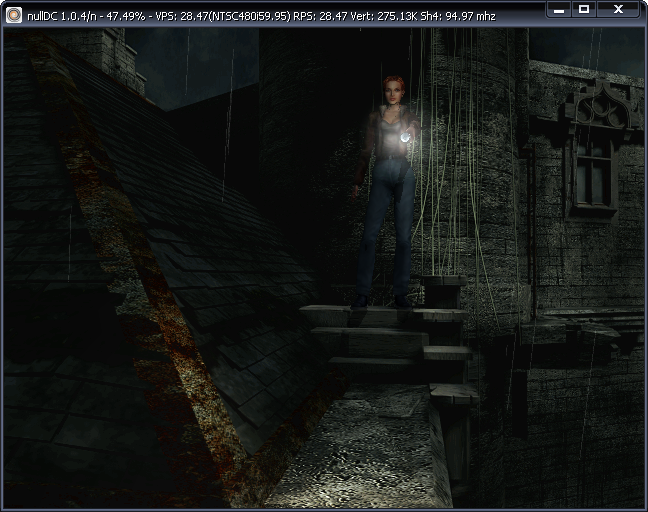Viewport: 648px width, 512px height.
Task: Maximize the nullDC emulator window
Action: click(x=584, y=10)
